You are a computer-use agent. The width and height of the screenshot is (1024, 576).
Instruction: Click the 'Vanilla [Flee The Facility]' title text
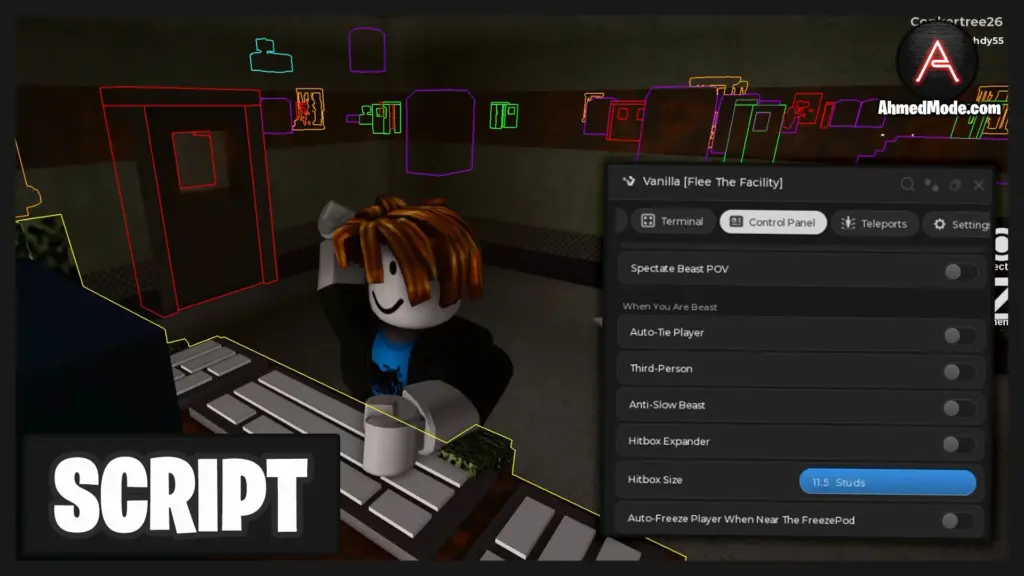712,182
